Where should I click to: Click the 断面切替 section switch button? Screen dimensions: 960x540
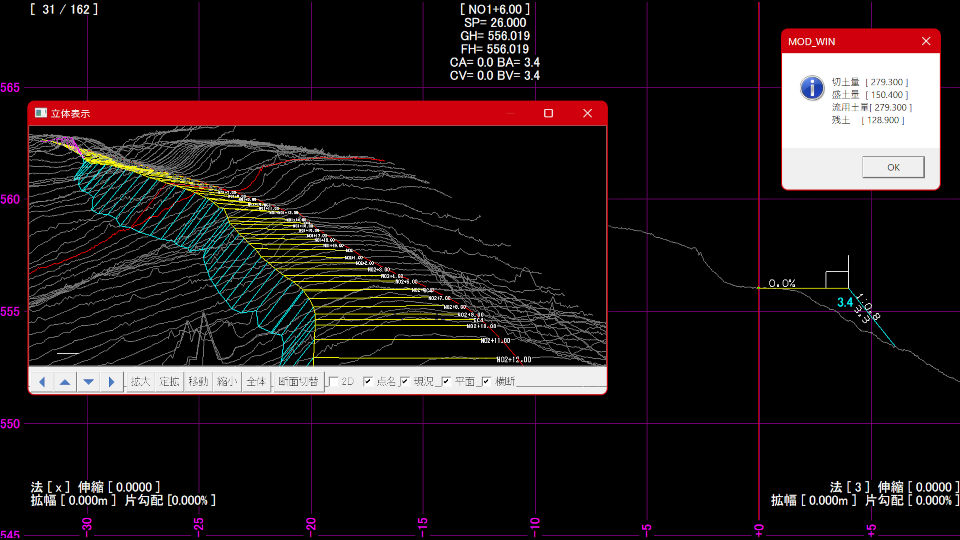pos(299,382)
